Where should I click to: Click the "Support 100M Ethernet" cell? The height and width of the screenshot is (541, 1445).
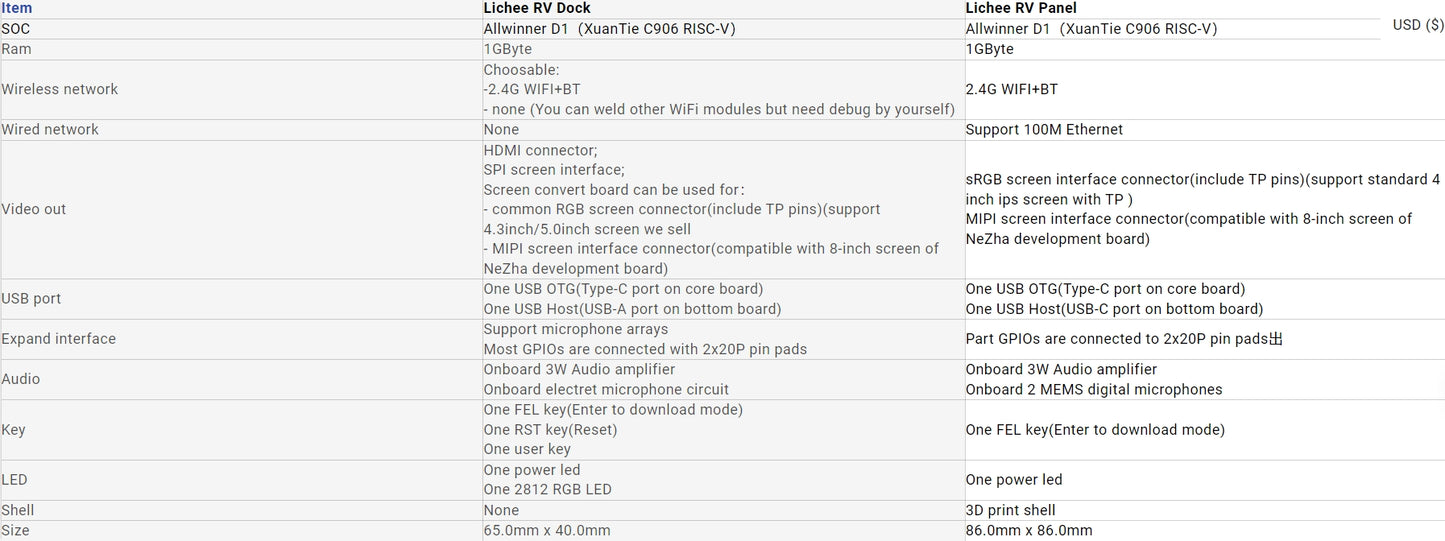(x=1044, y=129)
